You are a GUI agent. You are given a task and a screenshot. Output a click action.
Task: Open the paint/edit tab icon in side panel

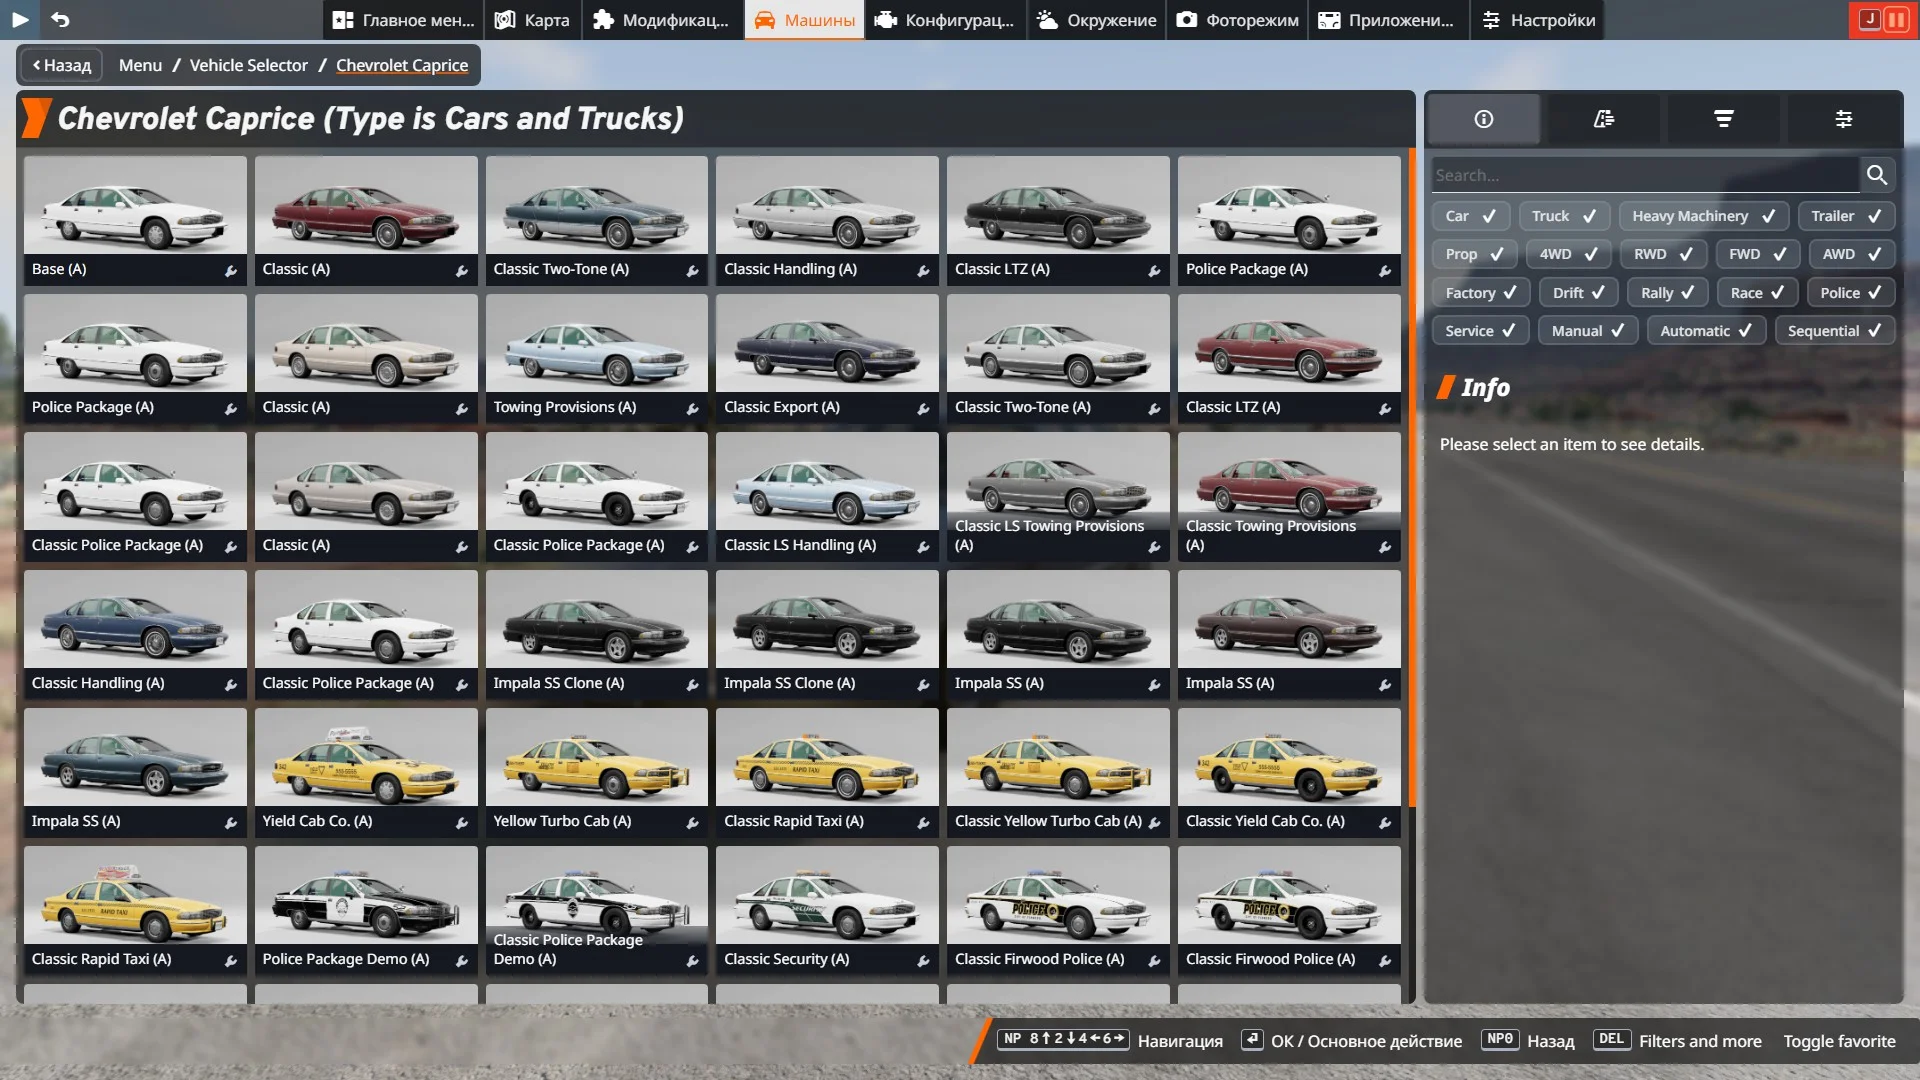(x=1604, y=119)
